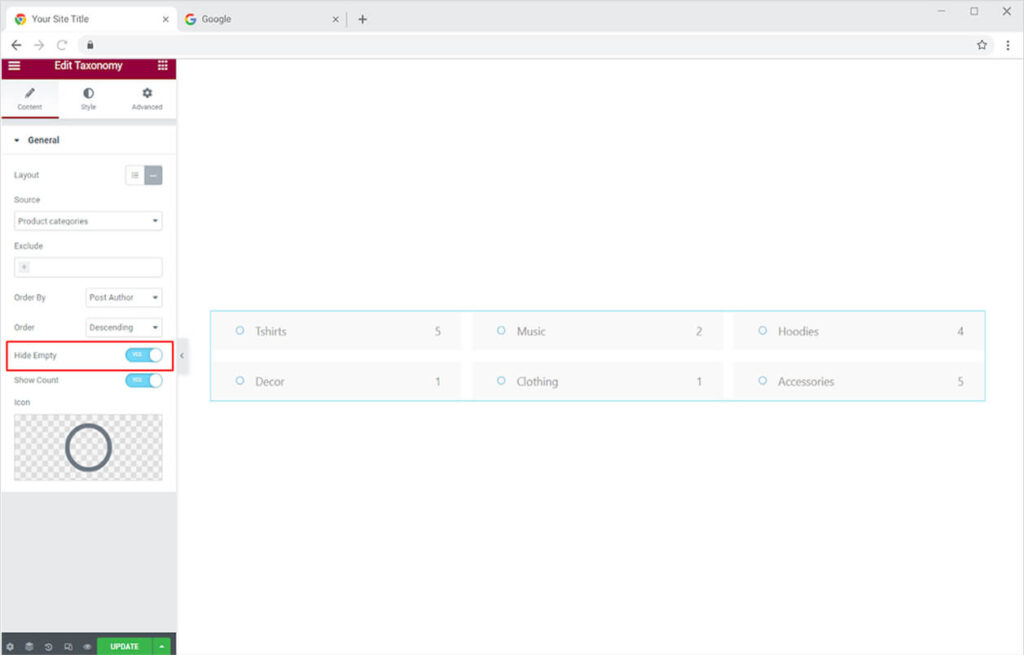Open page settings gear in bottom bar
1024x655 pixels.
click(x=10, y=646)
